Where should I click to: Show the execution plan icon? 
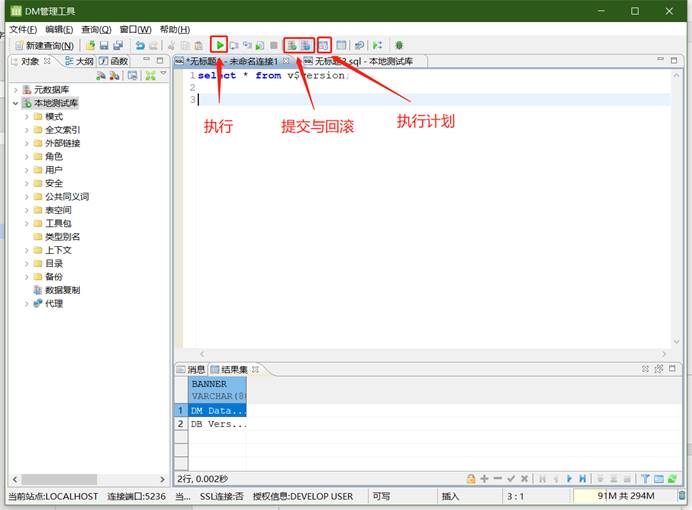tap(324, 45)
